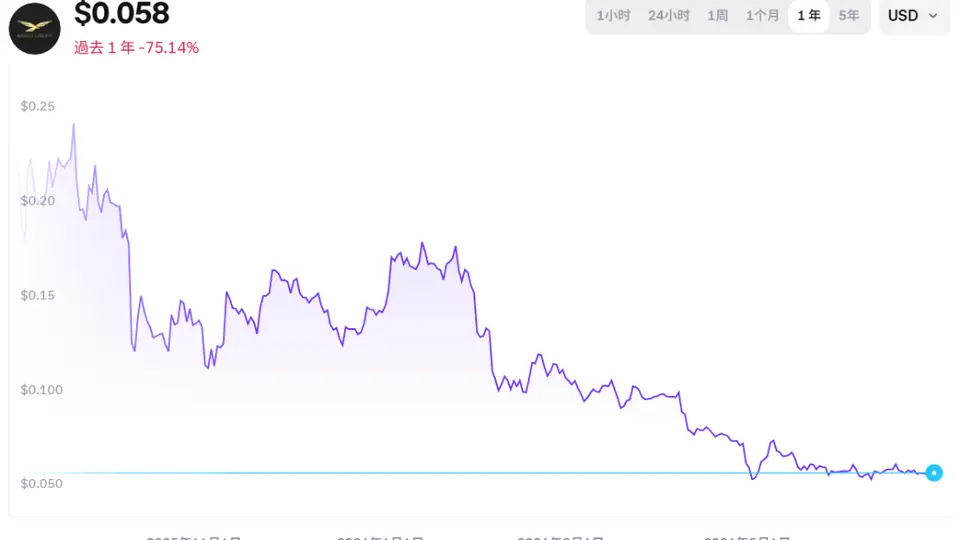The width and height of the screenshot is (960, 540).
Task: Expand currency list via chevron arrow
Action: tap(933, 16)
